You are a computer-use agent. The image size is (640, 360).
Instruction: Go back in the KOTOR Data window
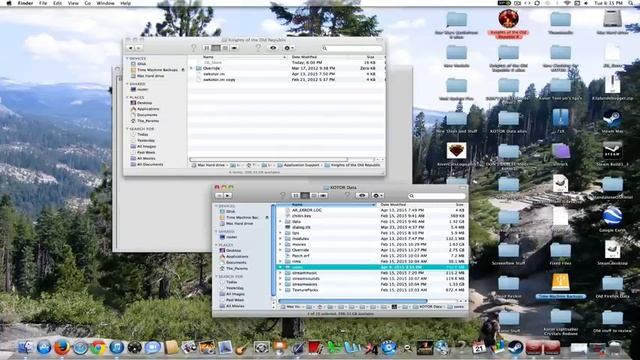point(219,196)
